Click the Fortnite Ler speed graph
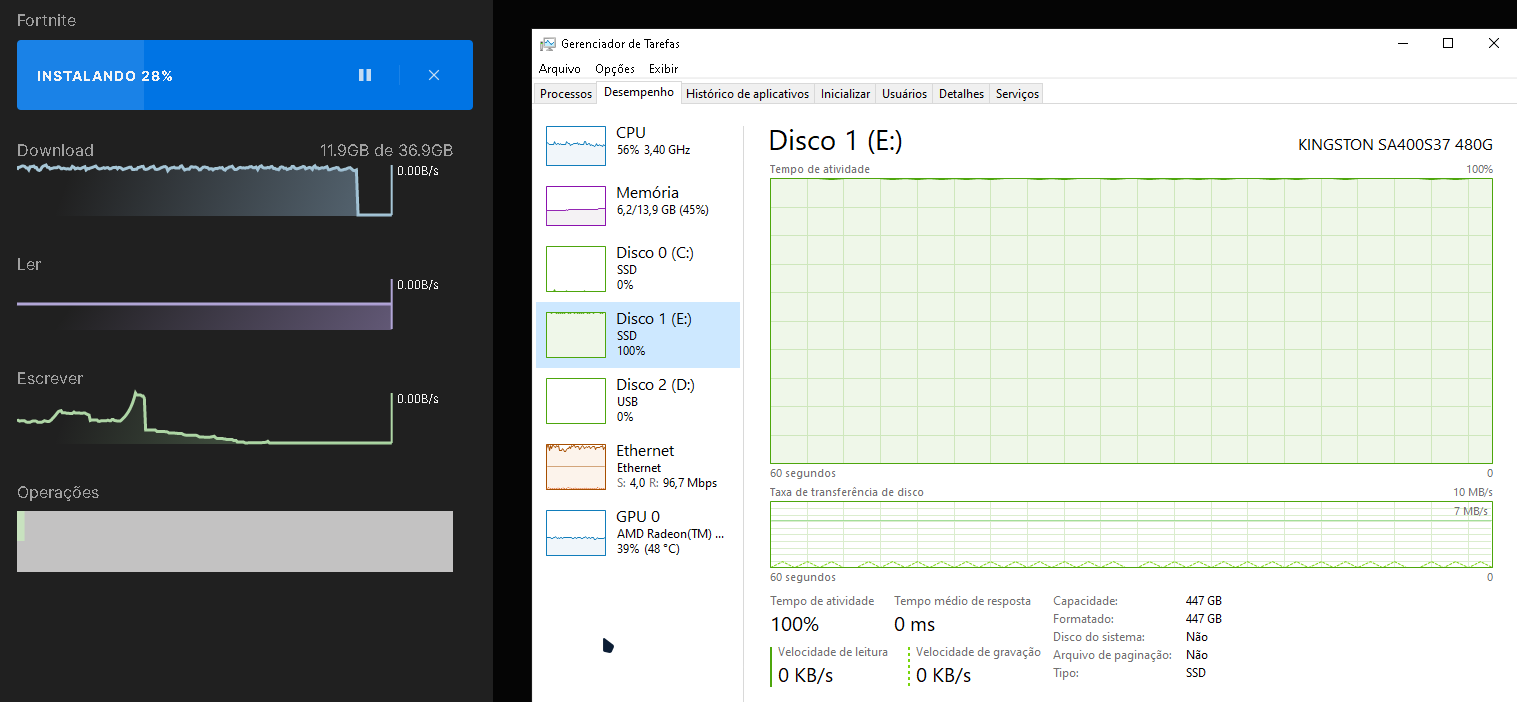Image resolution: width=1517 pixels, height=702 pixels. [x=204, y=304]
